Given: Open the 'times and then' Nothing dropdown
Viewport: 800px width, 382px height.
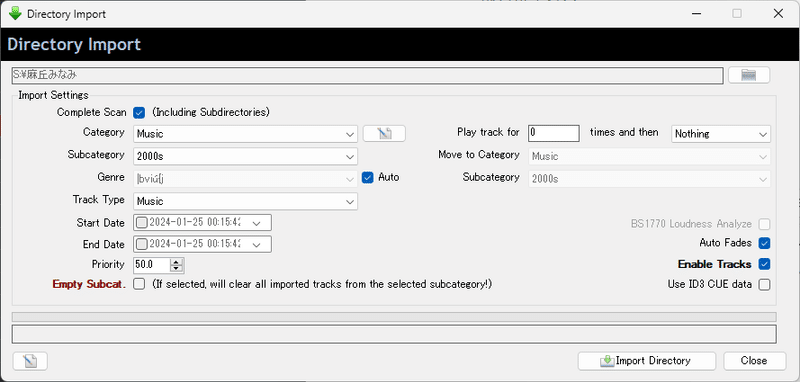Looking at the screenshot, I should [x=721, y=134].
